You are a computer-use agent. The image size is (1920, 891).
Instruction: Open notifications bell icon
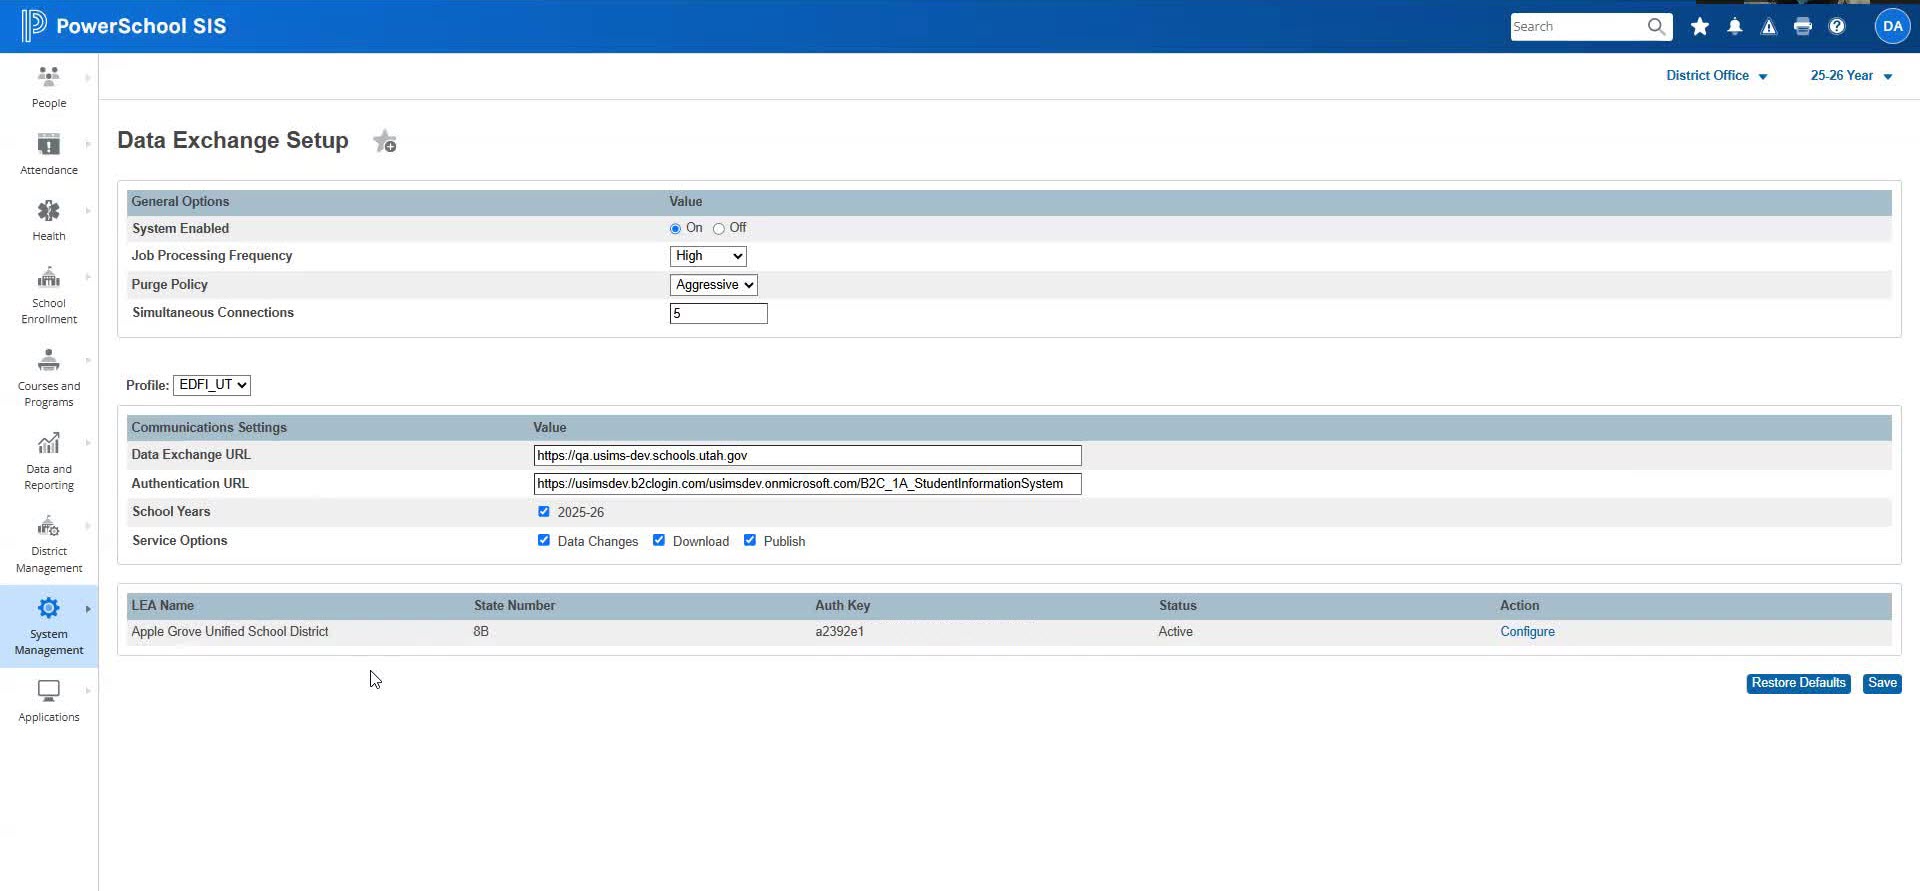coord(1735,27)
